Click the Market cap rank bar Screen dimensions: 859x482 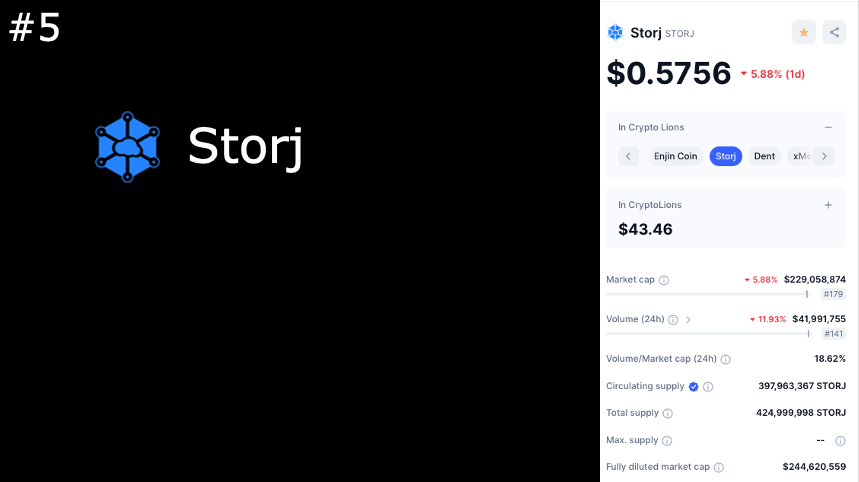(707, 294)
